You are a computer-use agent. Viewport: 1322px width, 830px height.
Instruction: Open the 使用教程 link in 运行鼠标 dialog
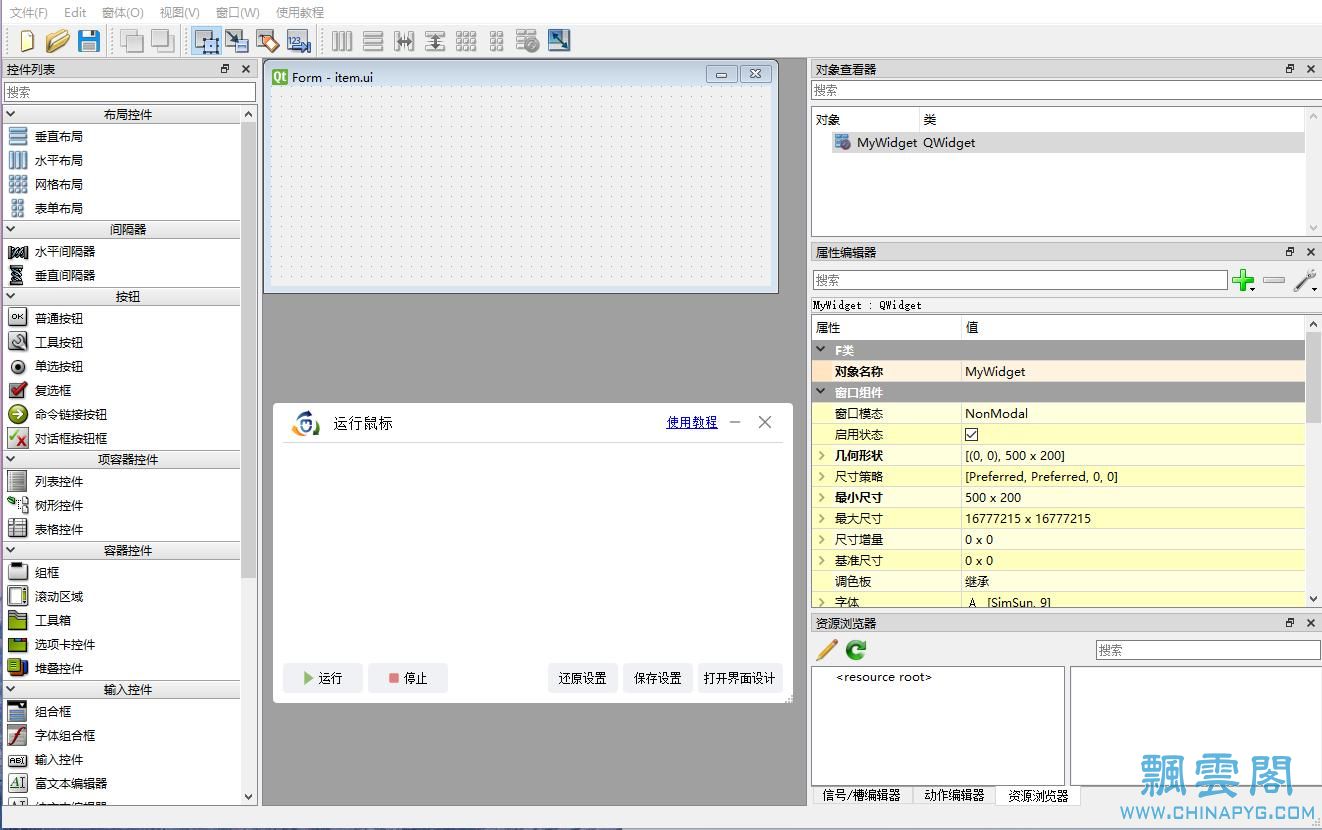[x=692, y=422]
